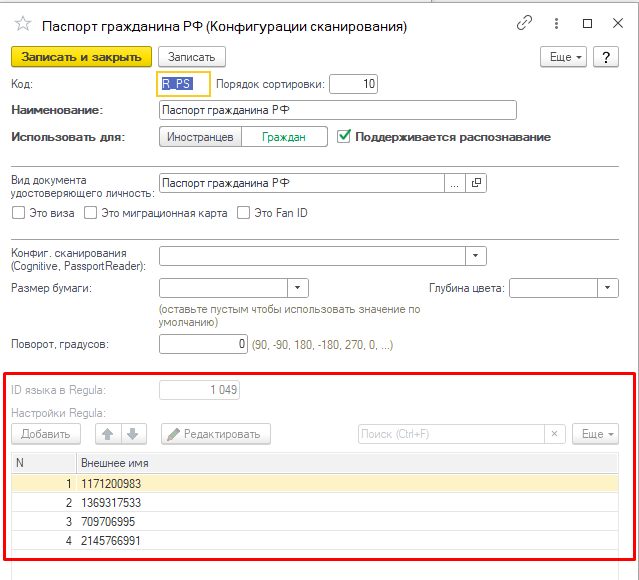639x580 pixels.
Task: Expand the 'Глубина цвета' dropdown
Action: point(608,288)
